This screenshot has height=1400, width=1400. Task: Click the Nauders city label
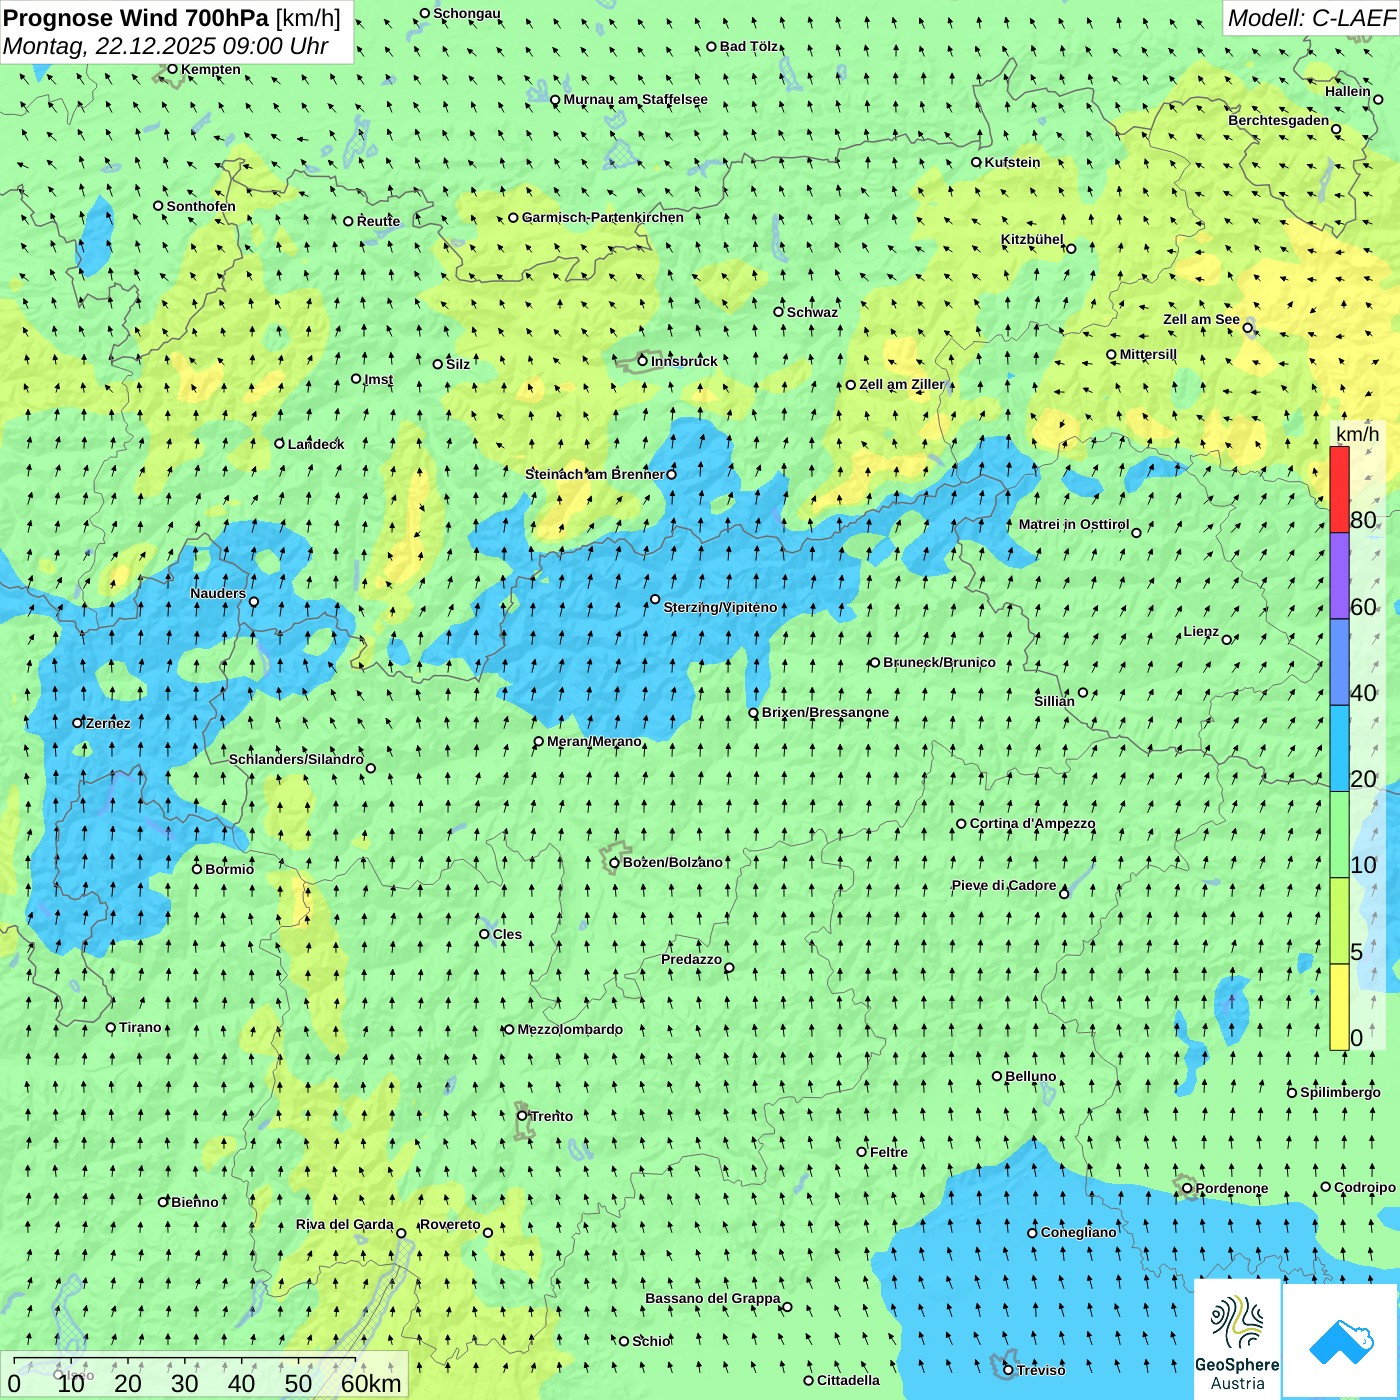tap(218, 593)
